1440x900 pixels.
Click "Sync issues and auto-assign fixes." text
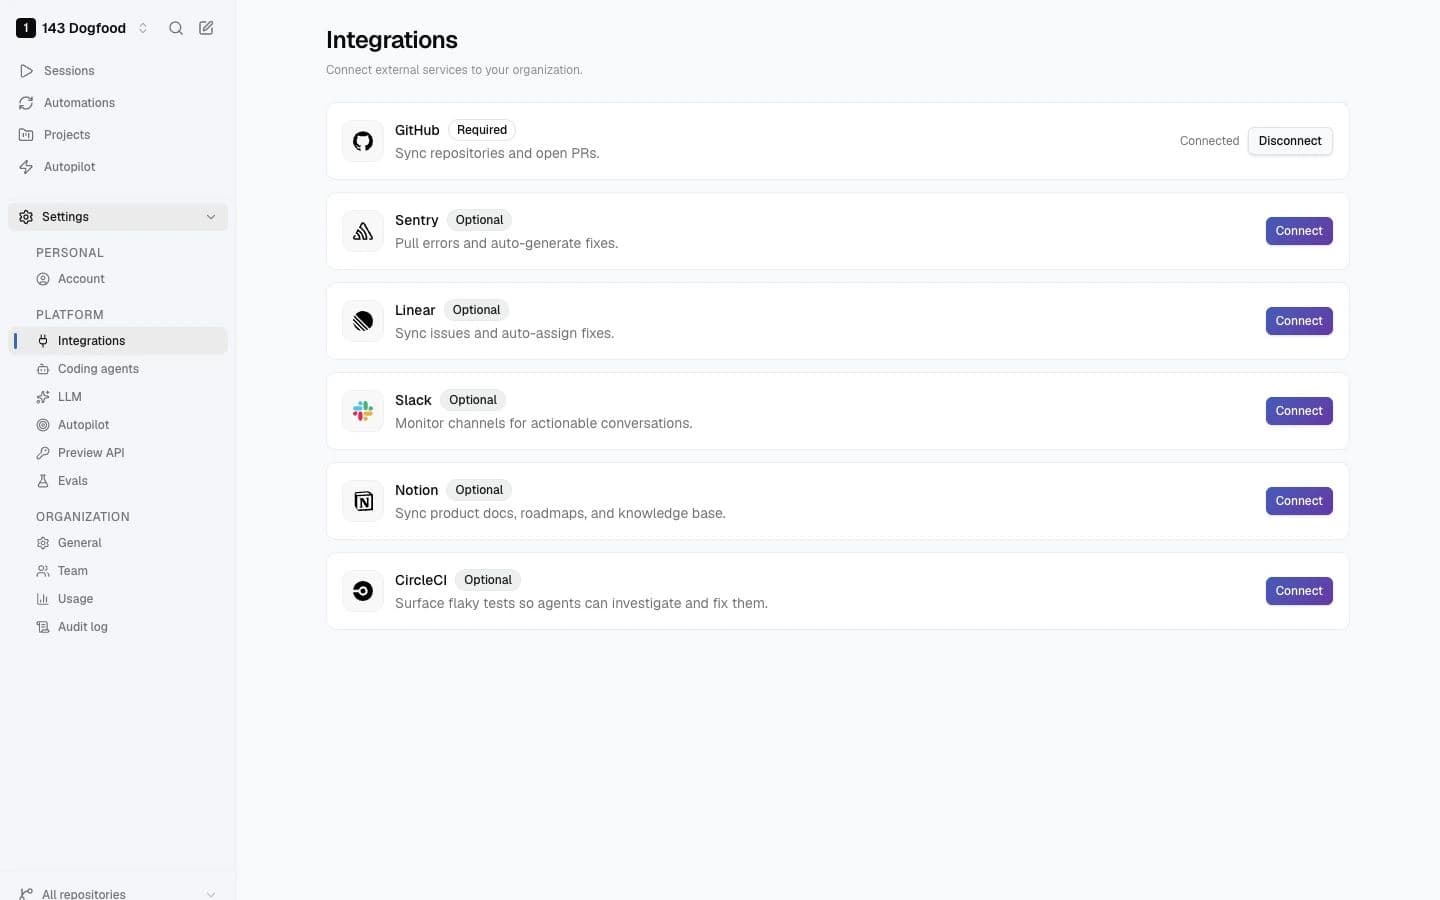(504, 333)
